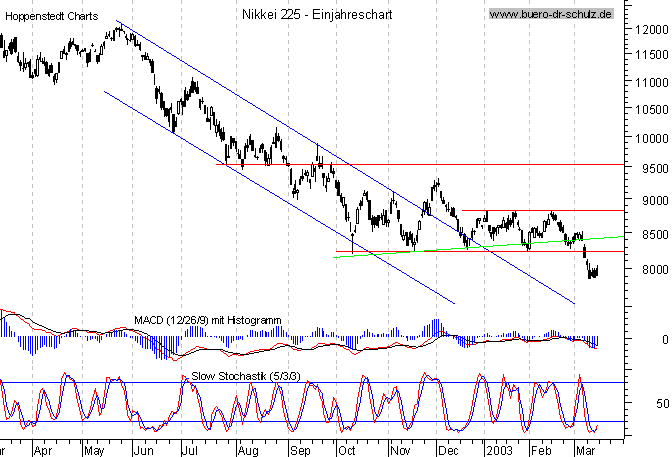Click the 11000 price axis label
The height and width of the screenshot is (457, 672).
(652, 82)
